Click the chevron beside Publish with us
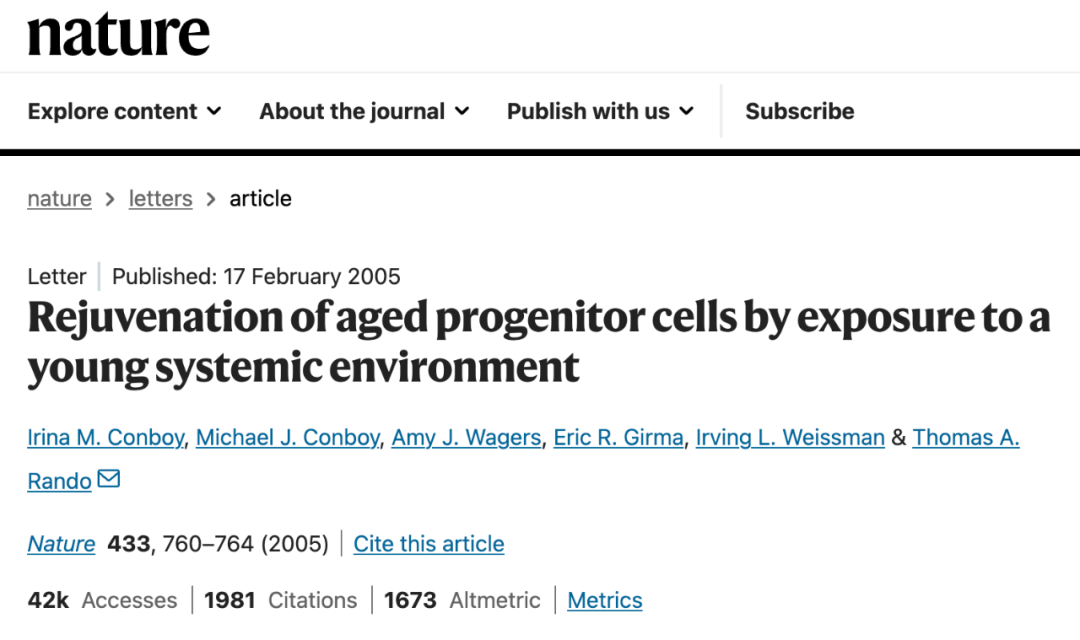The width and height of the screenshot is (1080, 640). (x=687, y=111)
